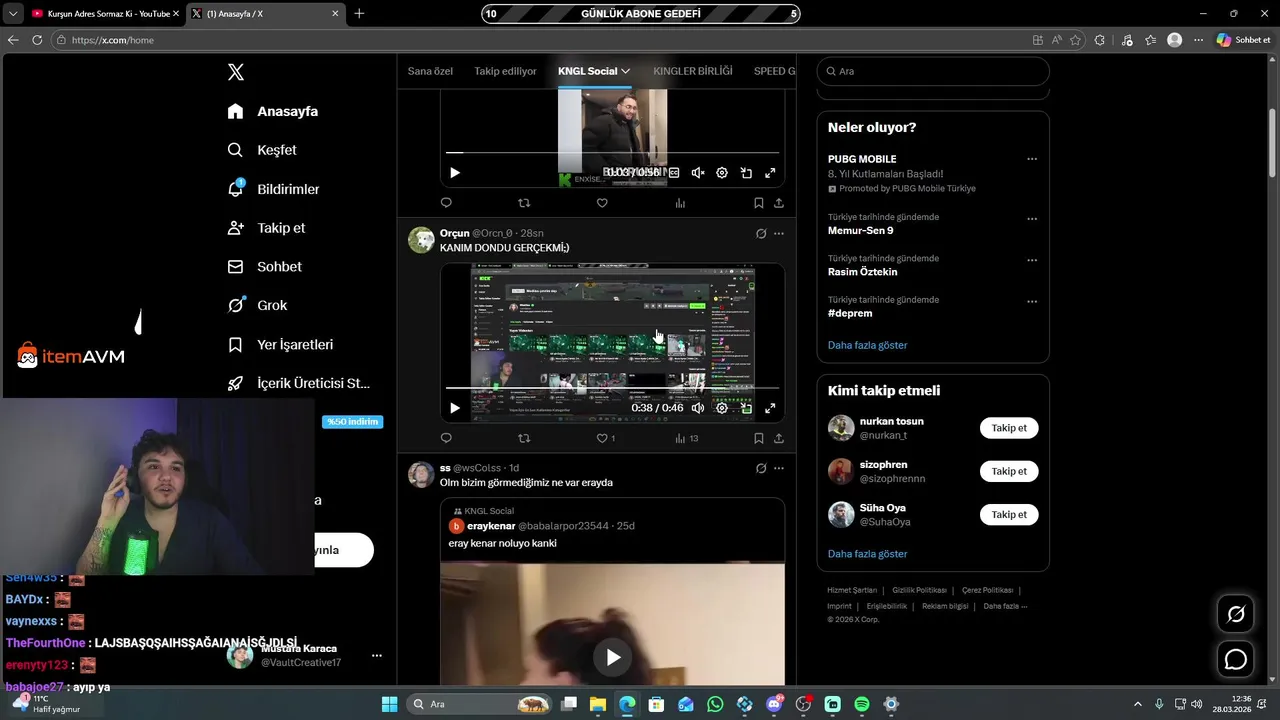Image resolution: width=1280 pixels, height=720 pixels.
Task: View analytics showing 13 views
Action: (x=687, y=438)
